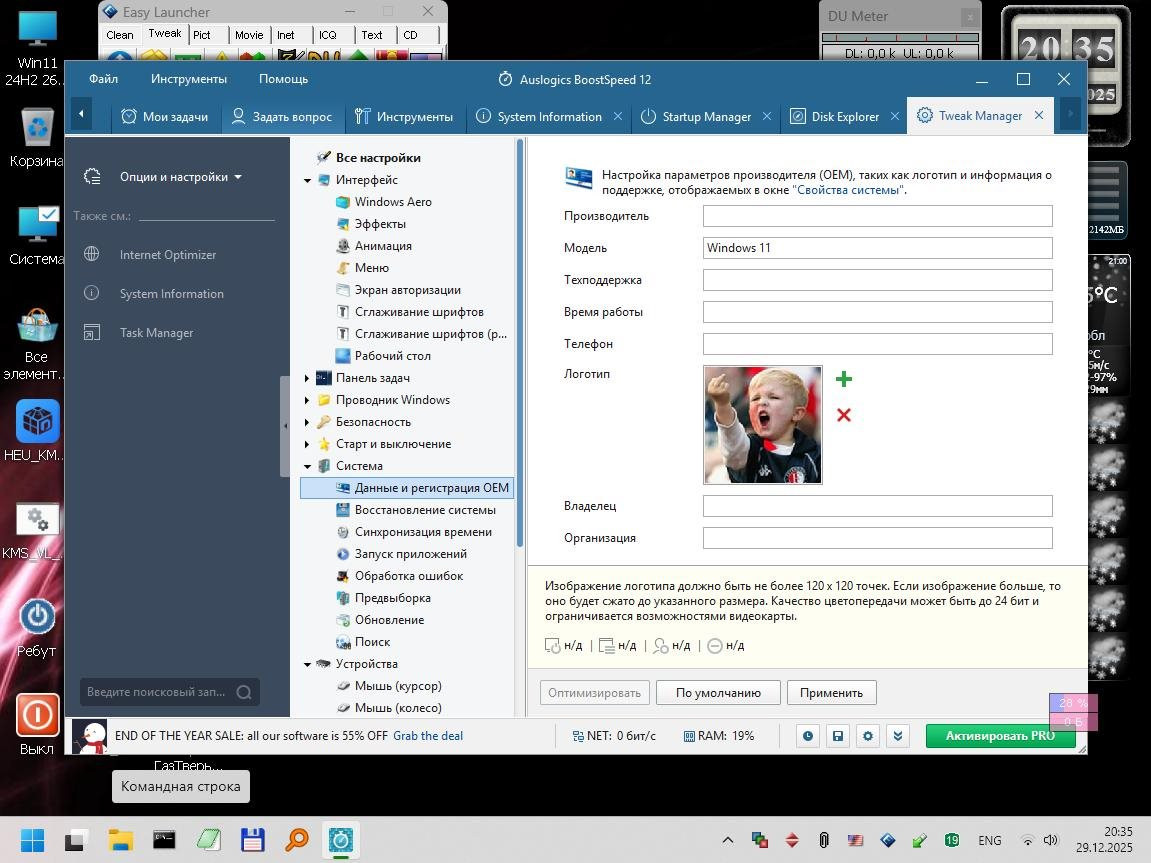This screenshot has height=863, width=1151.
Task: Open the Помощь menu
Action: tap(283, 79)
